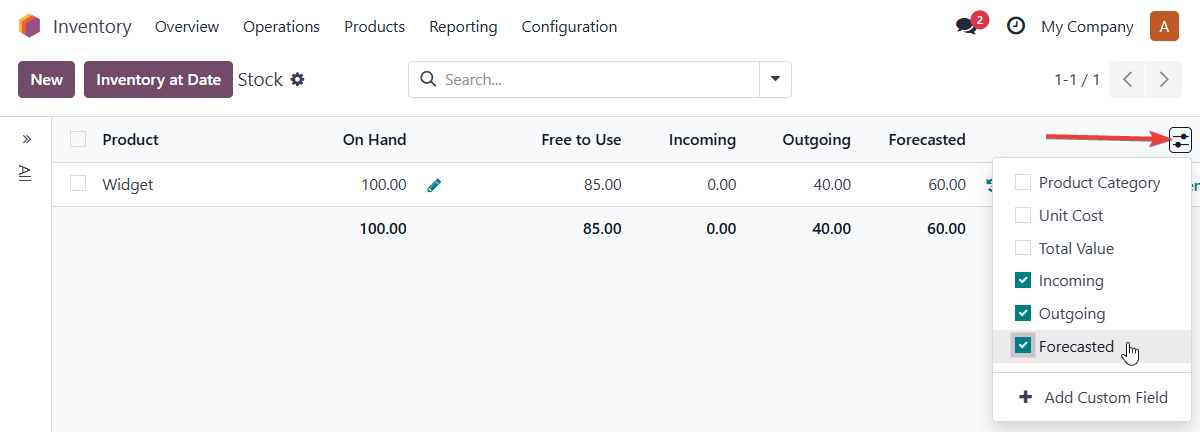Click the Inventory at Date button
This screenshot has width=1200, height=432.
point(158,80)
